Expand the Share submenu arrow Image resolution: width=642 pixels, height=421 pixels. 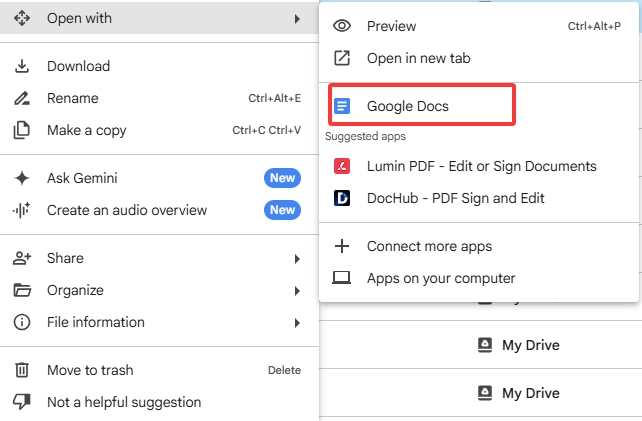point(297,259)
